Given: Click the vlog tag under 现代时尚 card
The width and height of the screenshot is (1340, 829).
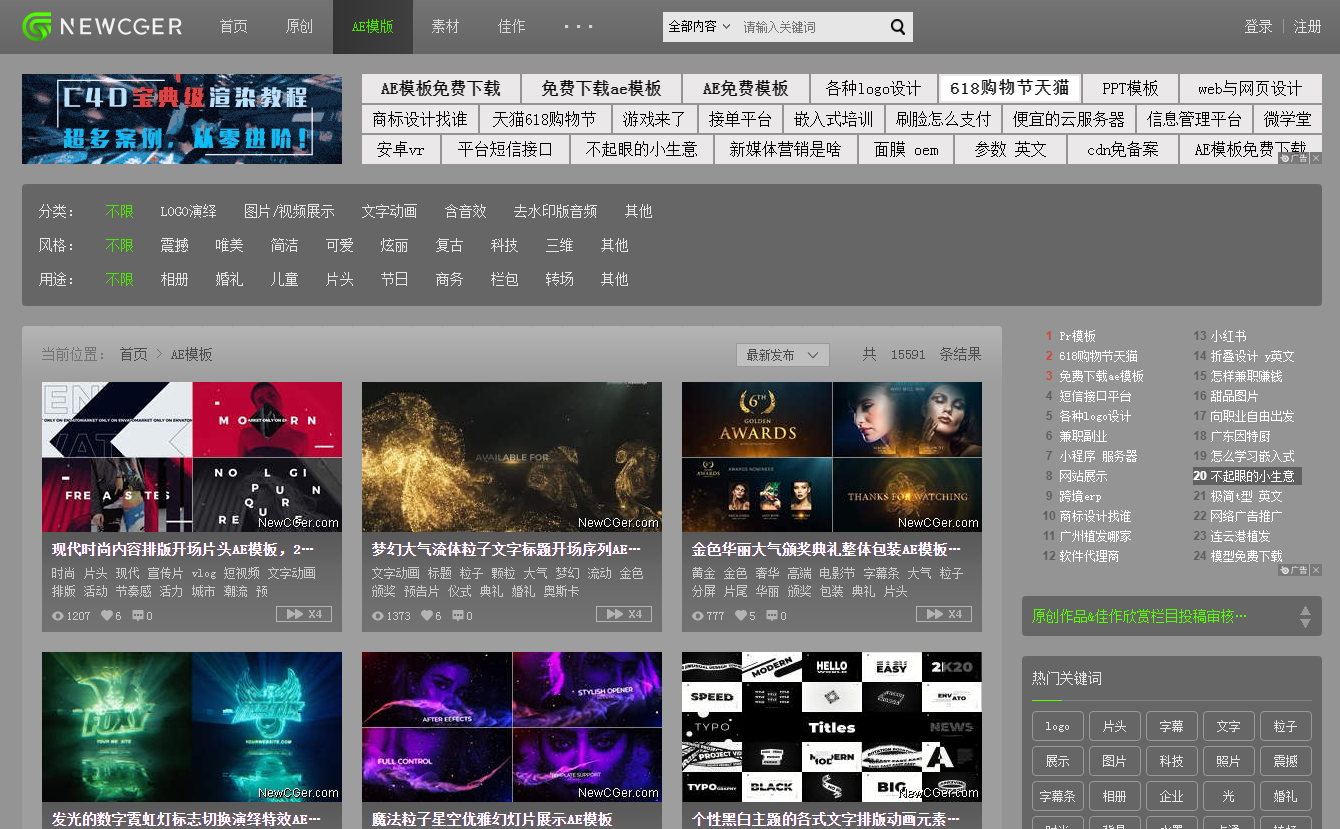Looking at the screenshot, I should [x=204, y=574].
